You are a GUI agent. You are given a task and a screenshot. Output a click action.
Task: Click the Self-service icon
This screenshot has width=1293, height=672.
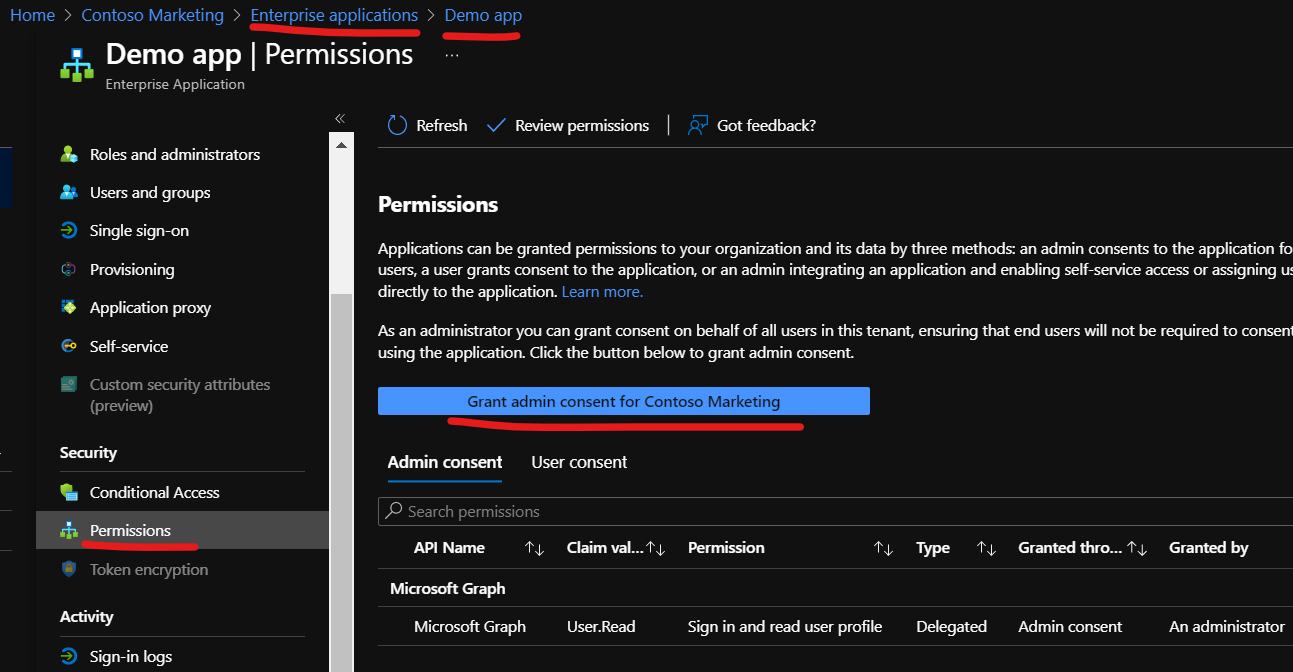pos(69,346)
